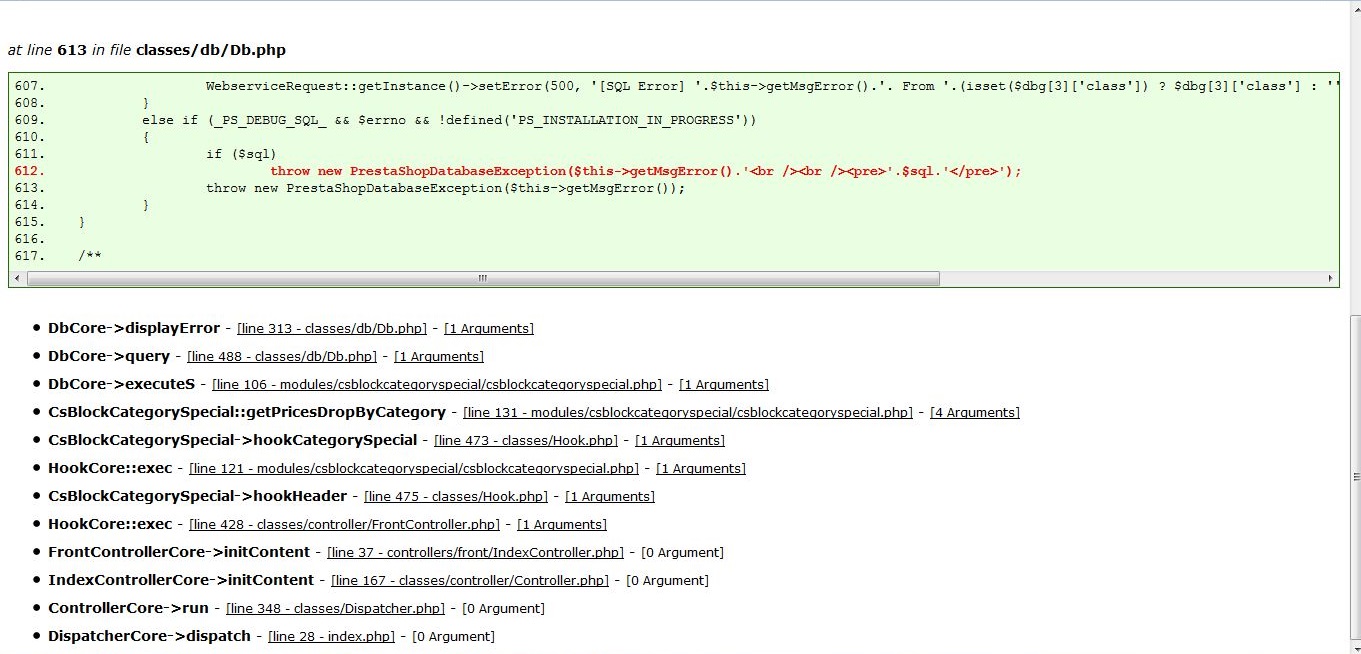The image size is (1361, 654).
Task: Open link line 37 - IndexController.php
Action: [x=475, y=552]
